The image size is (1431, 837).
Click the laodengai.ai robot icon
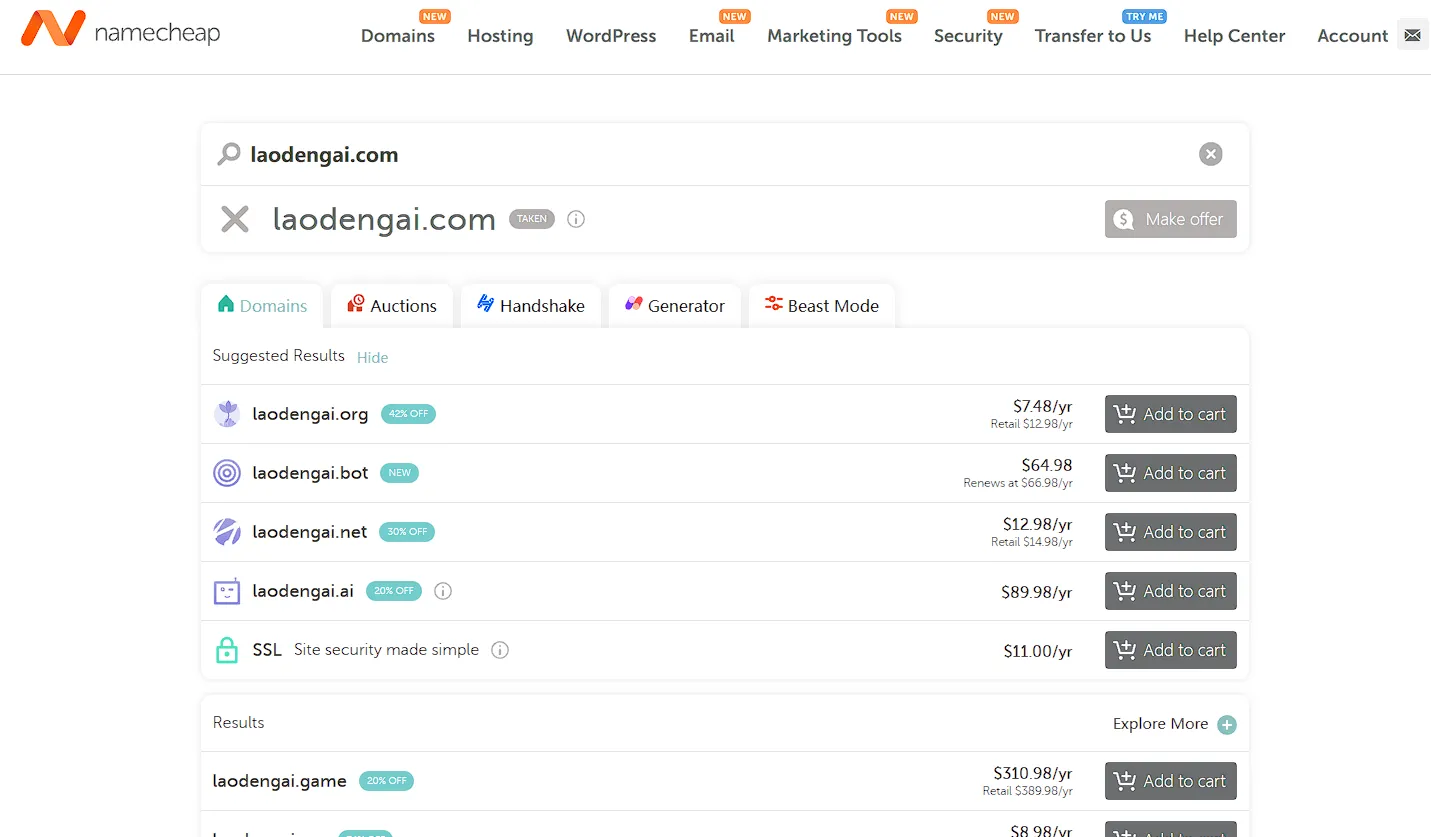click(227, 591)
